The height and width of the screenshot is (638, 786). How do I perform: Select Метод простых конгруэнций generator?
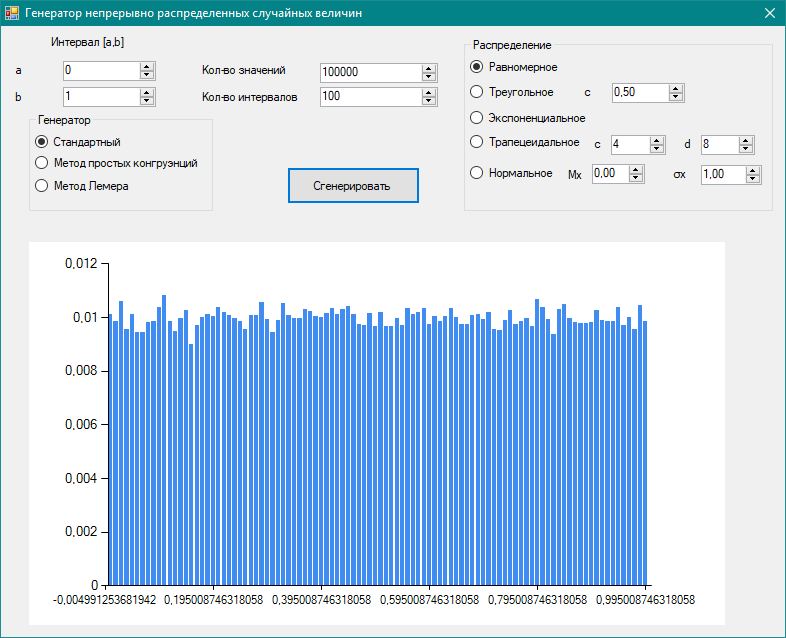coord(116,163)
